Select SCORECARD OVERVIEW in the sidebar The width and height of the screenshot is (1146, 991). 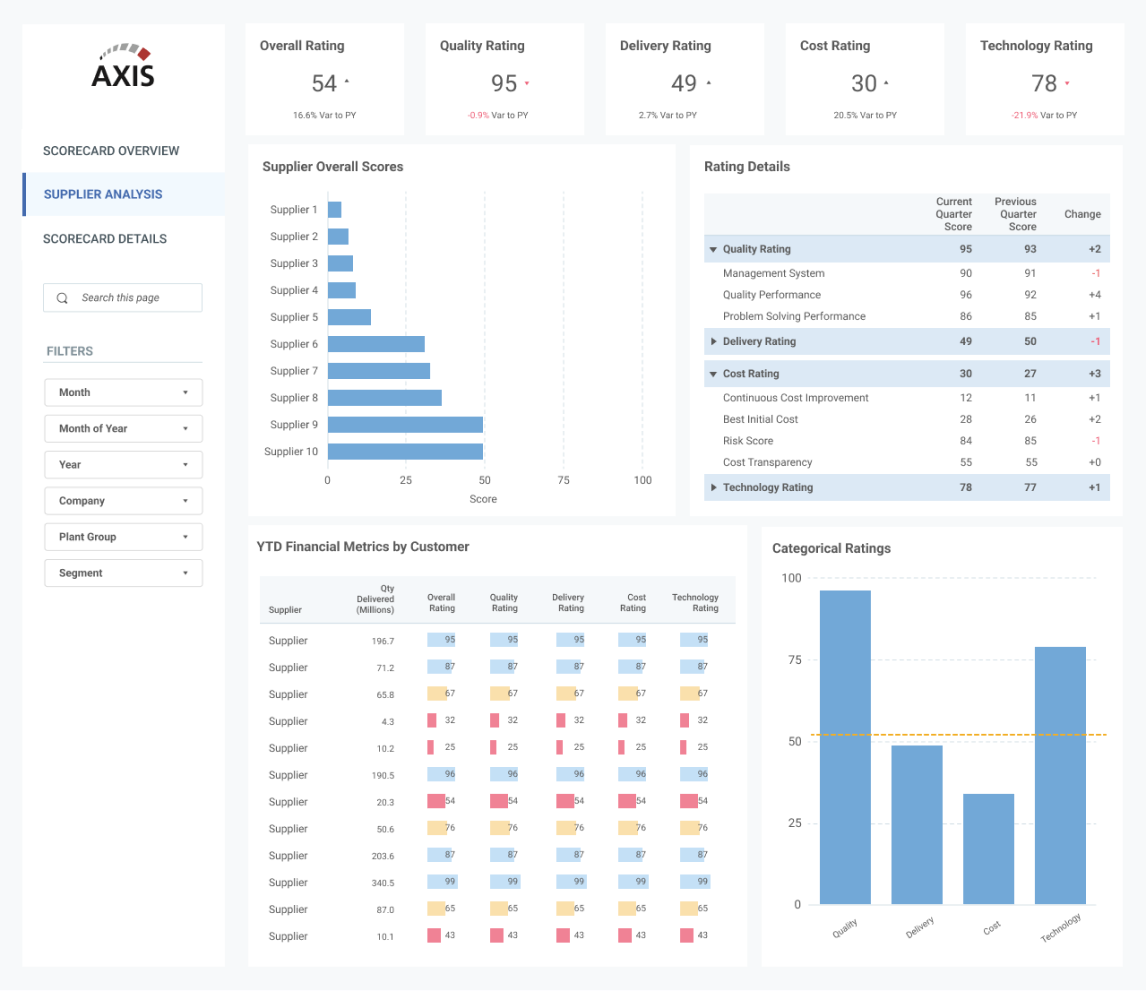coord(110,150)
